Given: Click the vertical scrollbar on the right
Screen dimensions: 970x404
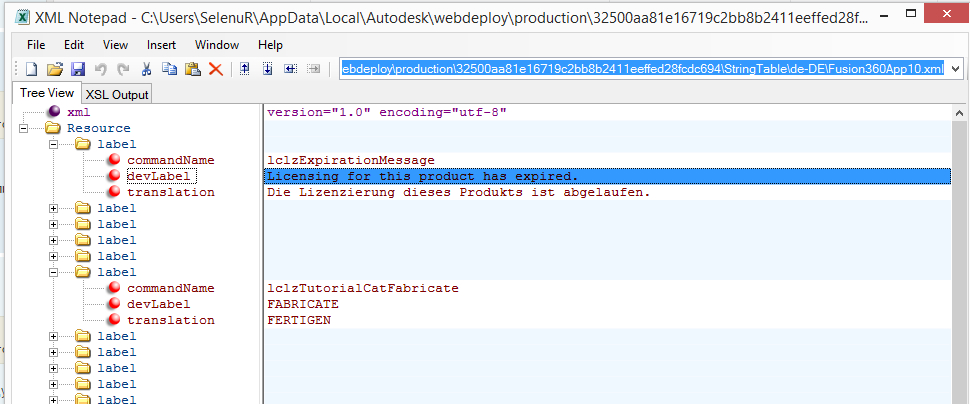Looking at the screenshot, I should [960, 250].
